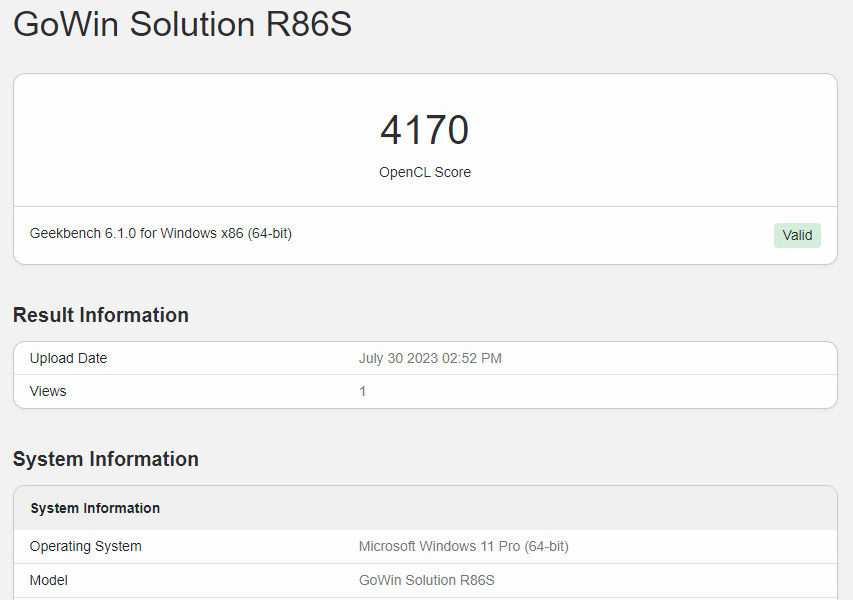Select the Model value GoWin Solution R86S

tap(426, 580)
